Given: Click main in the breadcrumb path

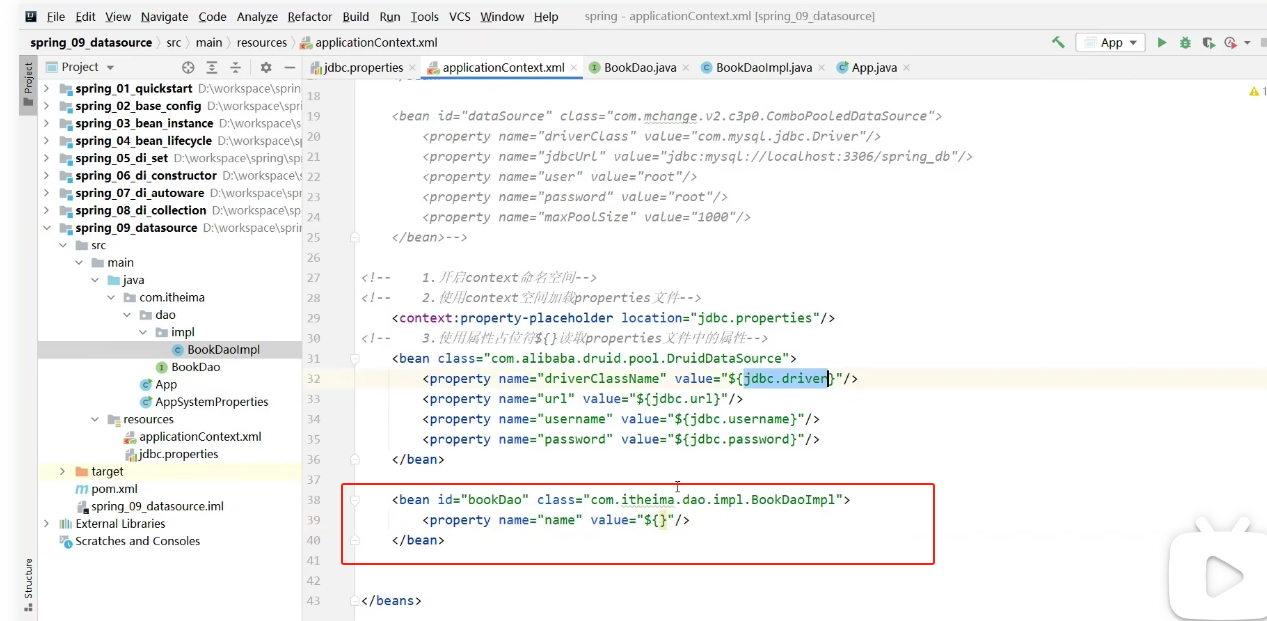Looking at the screenshot, I should click(x=209, y=43).
